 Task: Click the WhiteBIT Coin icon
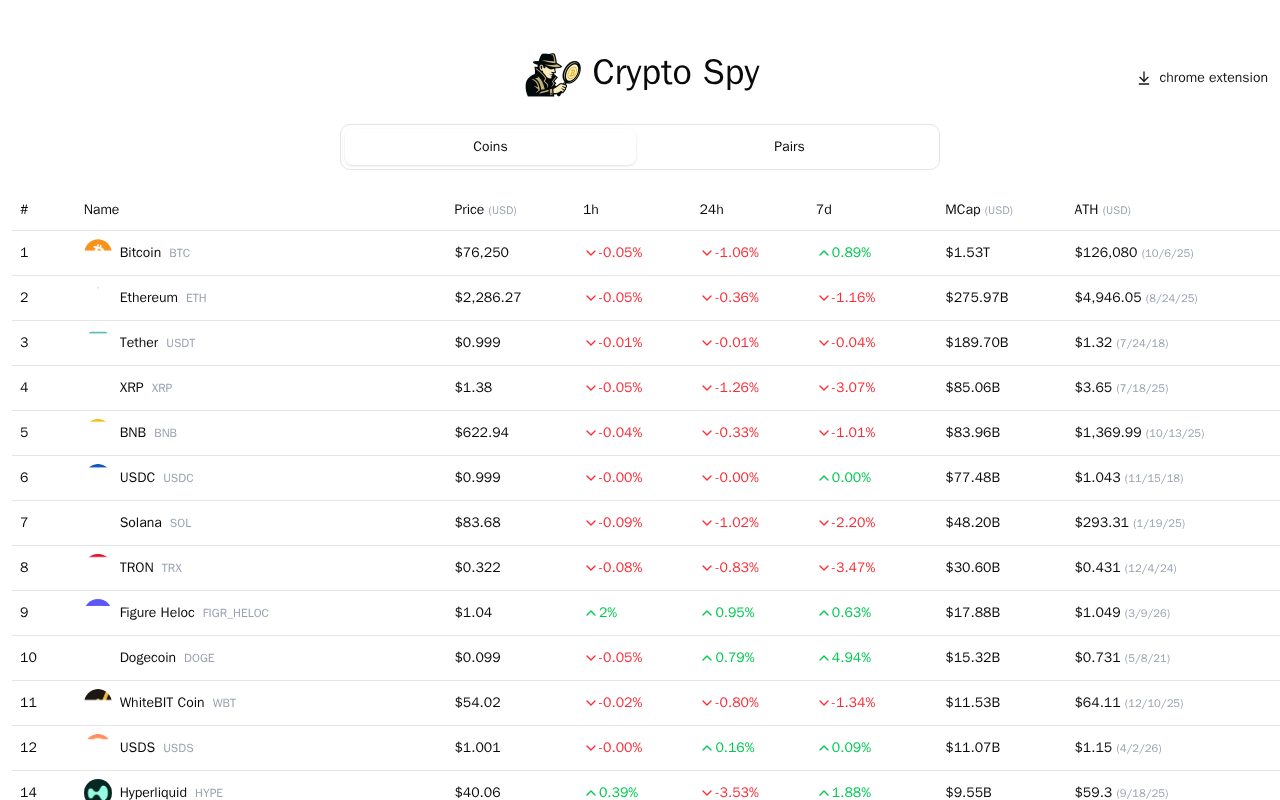(x=98, y=697)
